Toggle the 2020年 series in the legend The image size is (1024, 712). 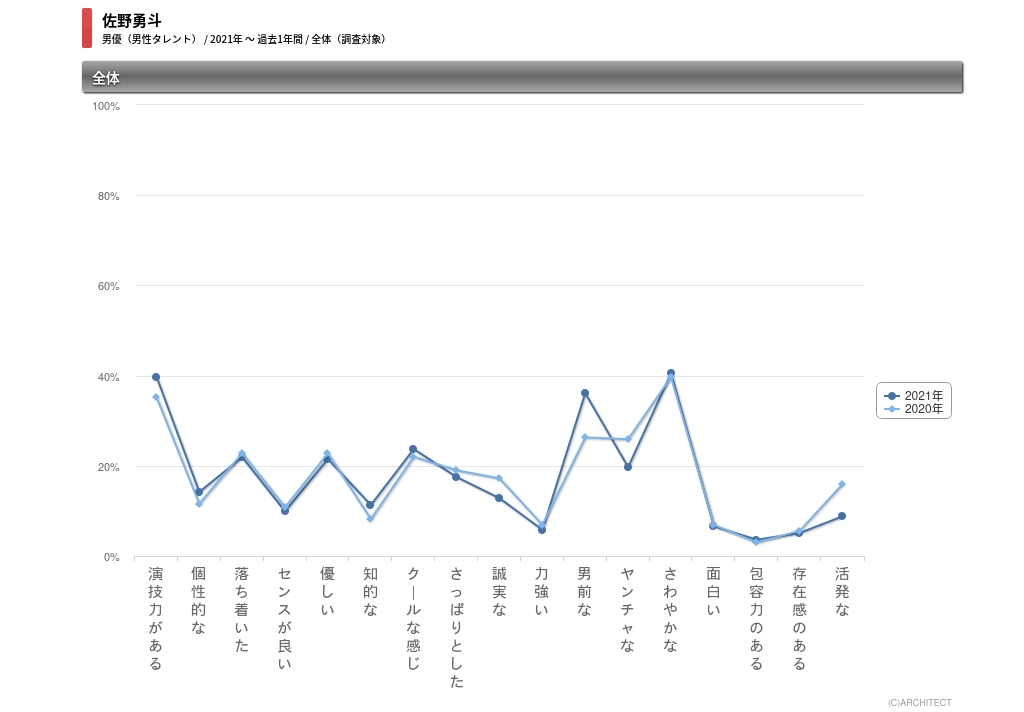(913, 409)
